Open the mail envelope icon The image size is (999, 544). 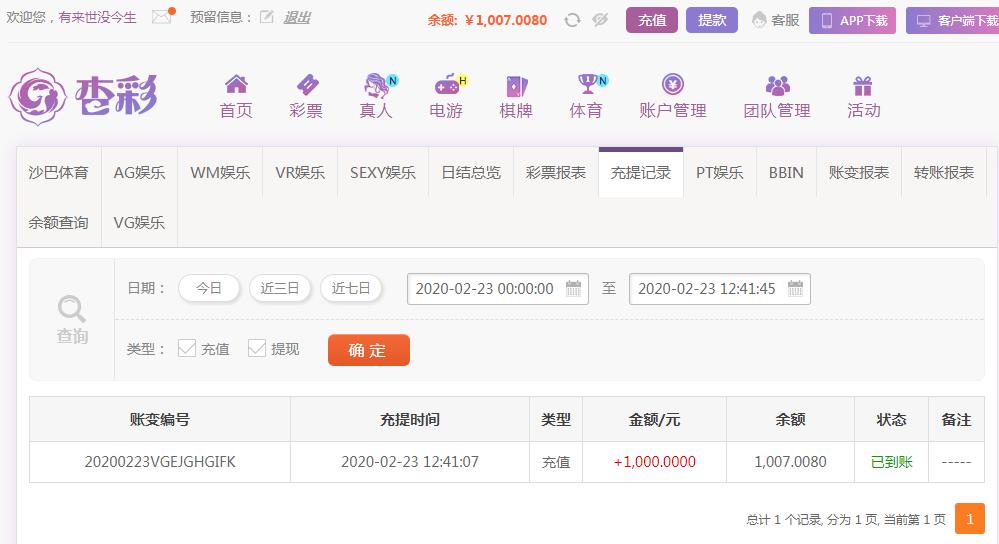[162, 17]
